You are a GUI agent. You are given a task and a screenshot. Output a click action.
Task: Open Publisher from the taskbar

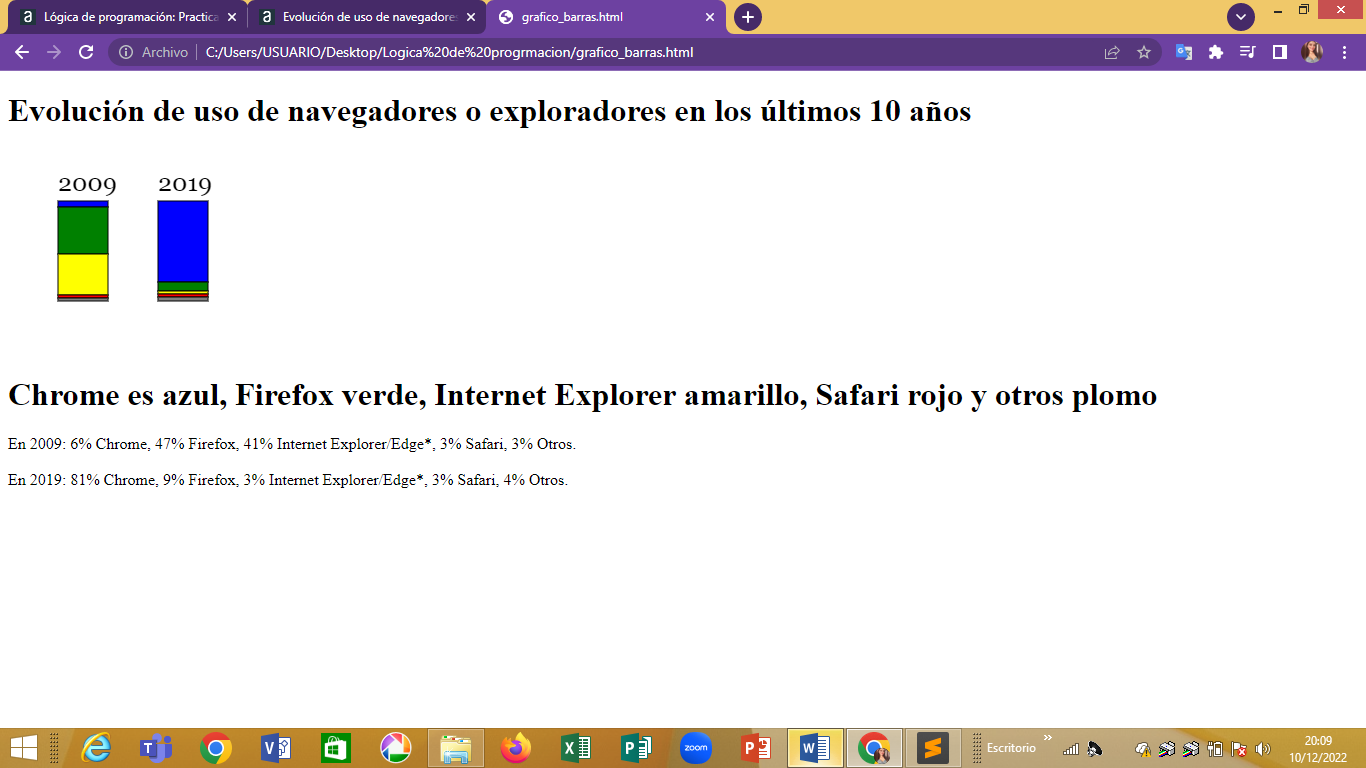[x=636, y=748]
